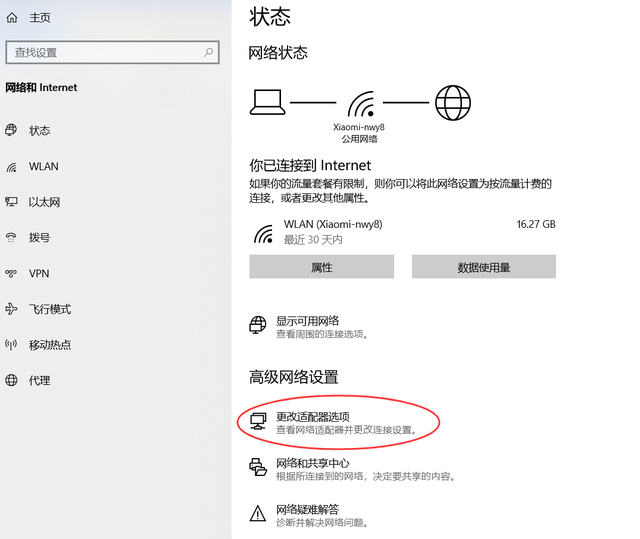Click the 网络状态 section heading
The height and width of the screenshot is (539, 640).
point(278,53)
